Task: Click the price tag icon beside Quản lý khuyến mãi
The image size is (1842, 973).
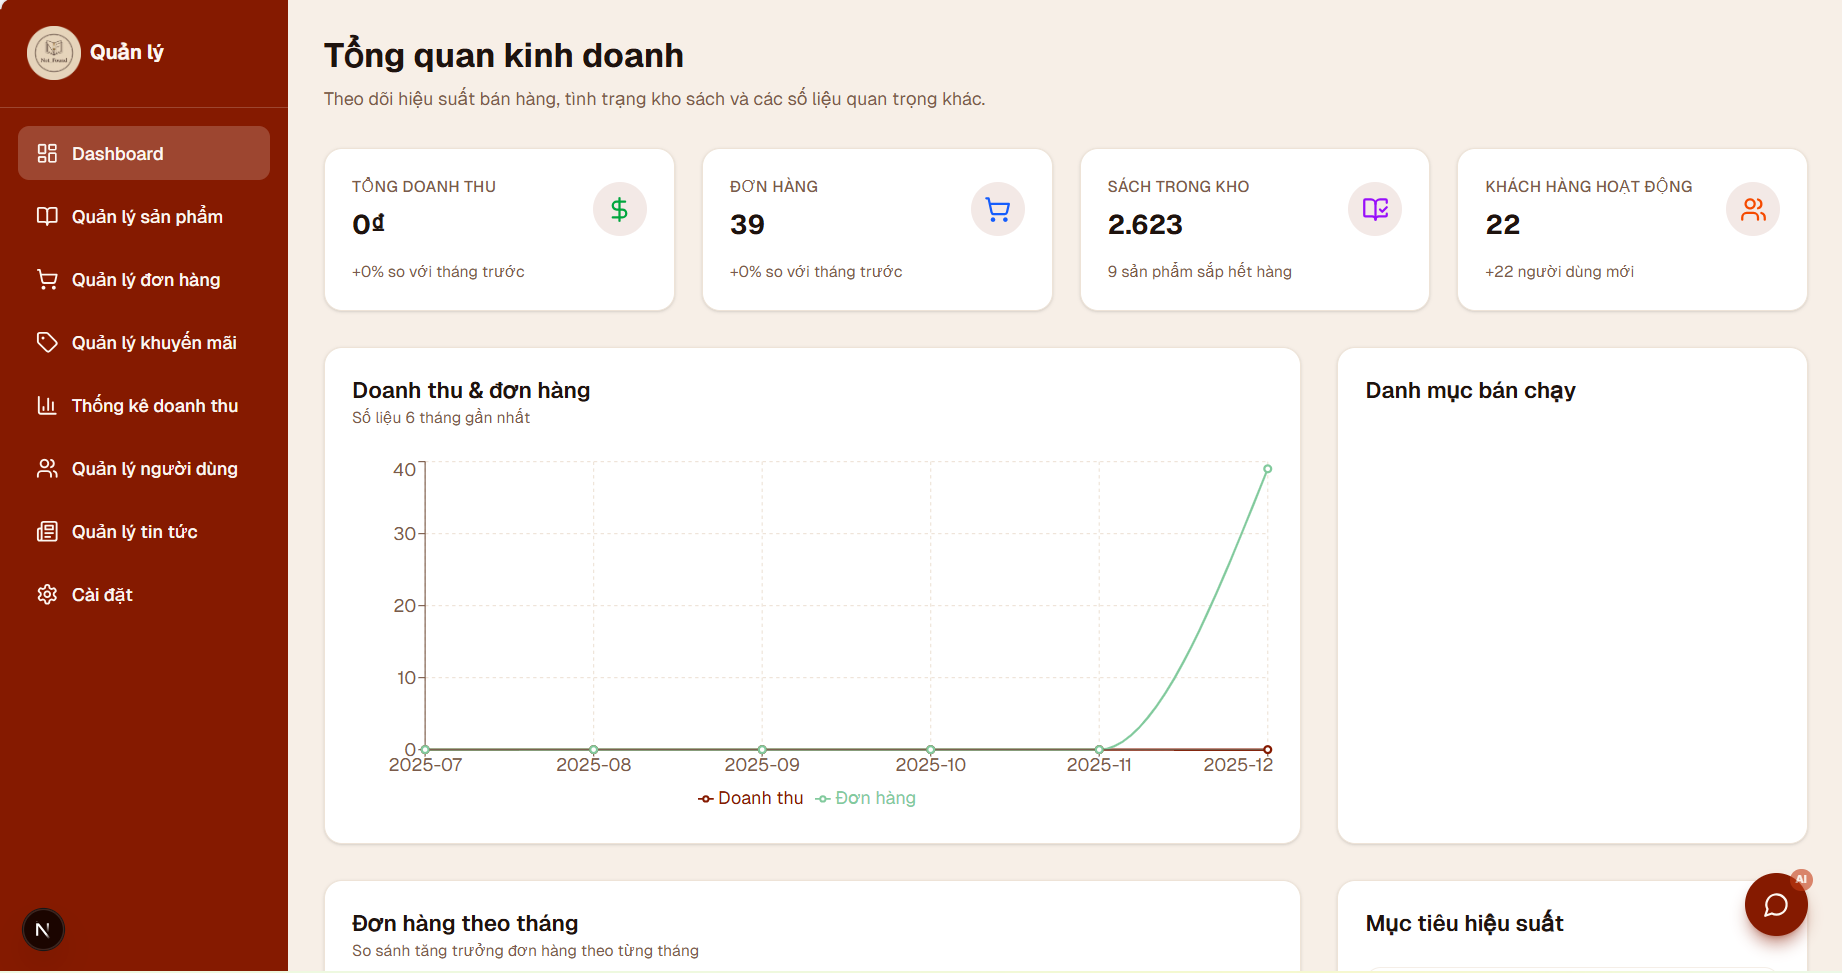Action: point(47,342)
